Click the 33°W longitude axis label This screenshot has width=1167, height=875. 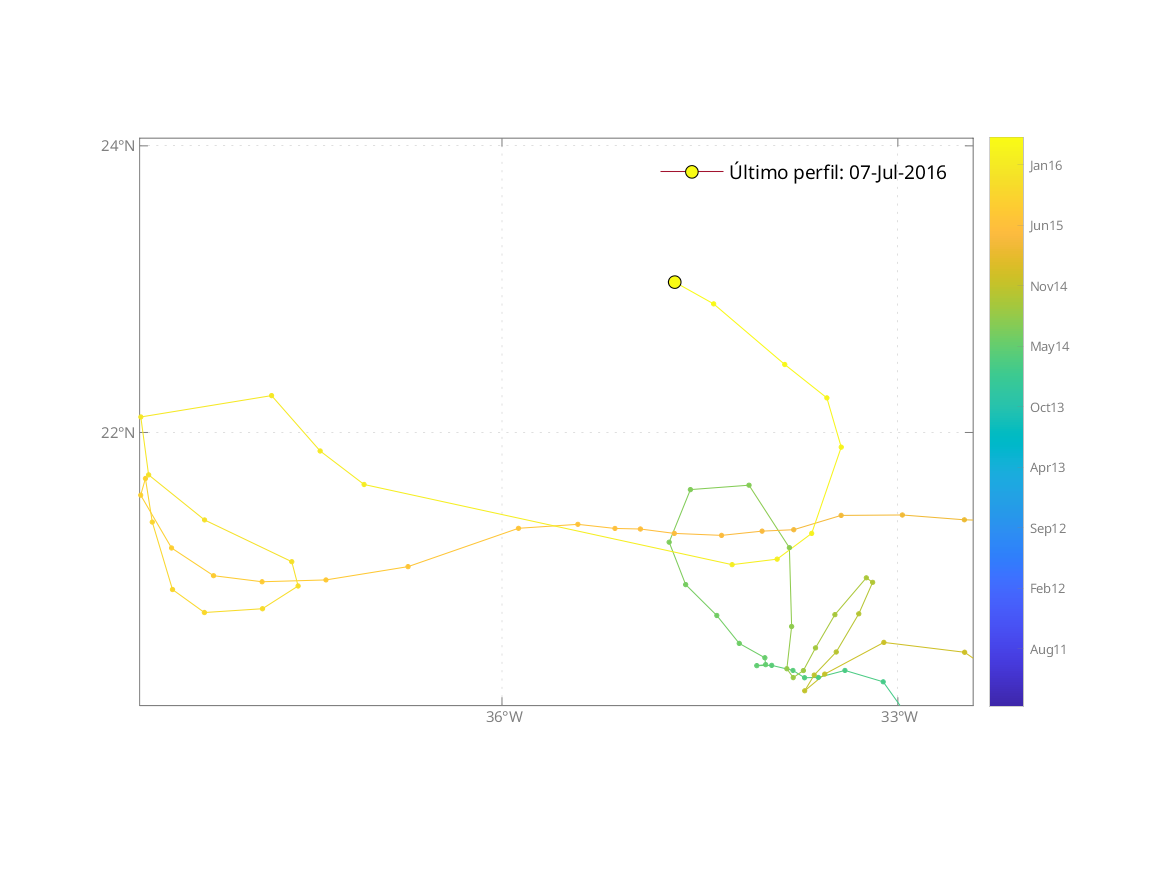point(899,717)
